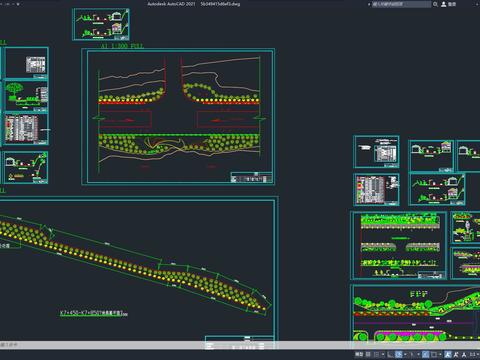This screenshot has height=360, width=480.
Task: Toggle the drawing grid display icon
Action: 368,354
